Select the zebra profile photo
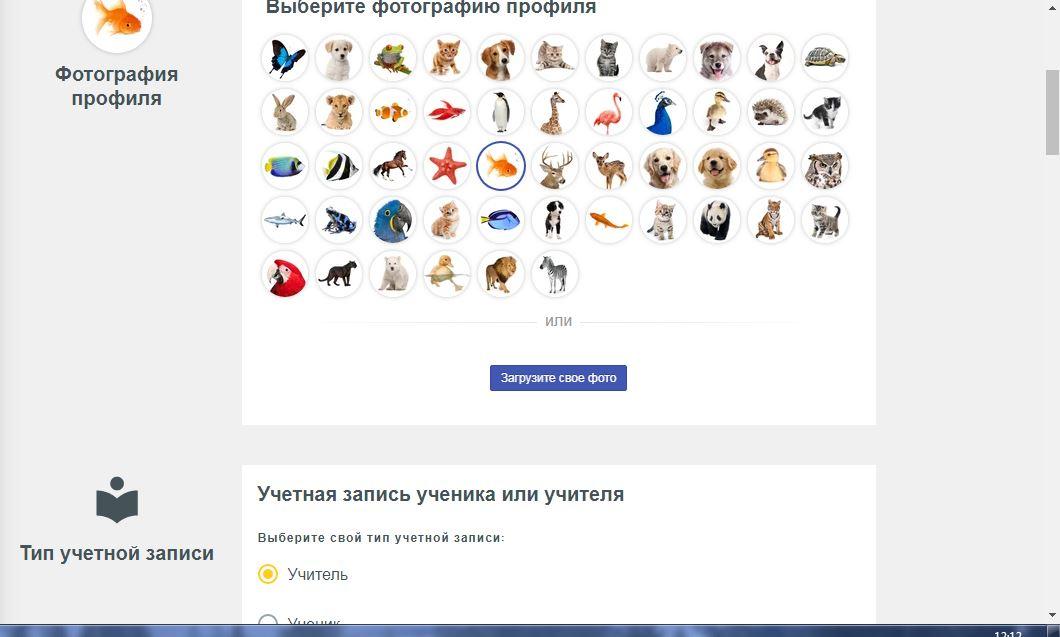This screenshot has width=1060, height=637. coord(555,275)
